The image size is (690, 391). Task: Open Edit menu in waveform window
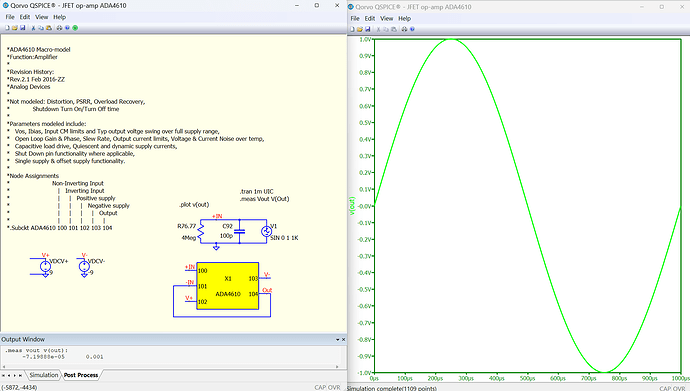pos(370,18)
